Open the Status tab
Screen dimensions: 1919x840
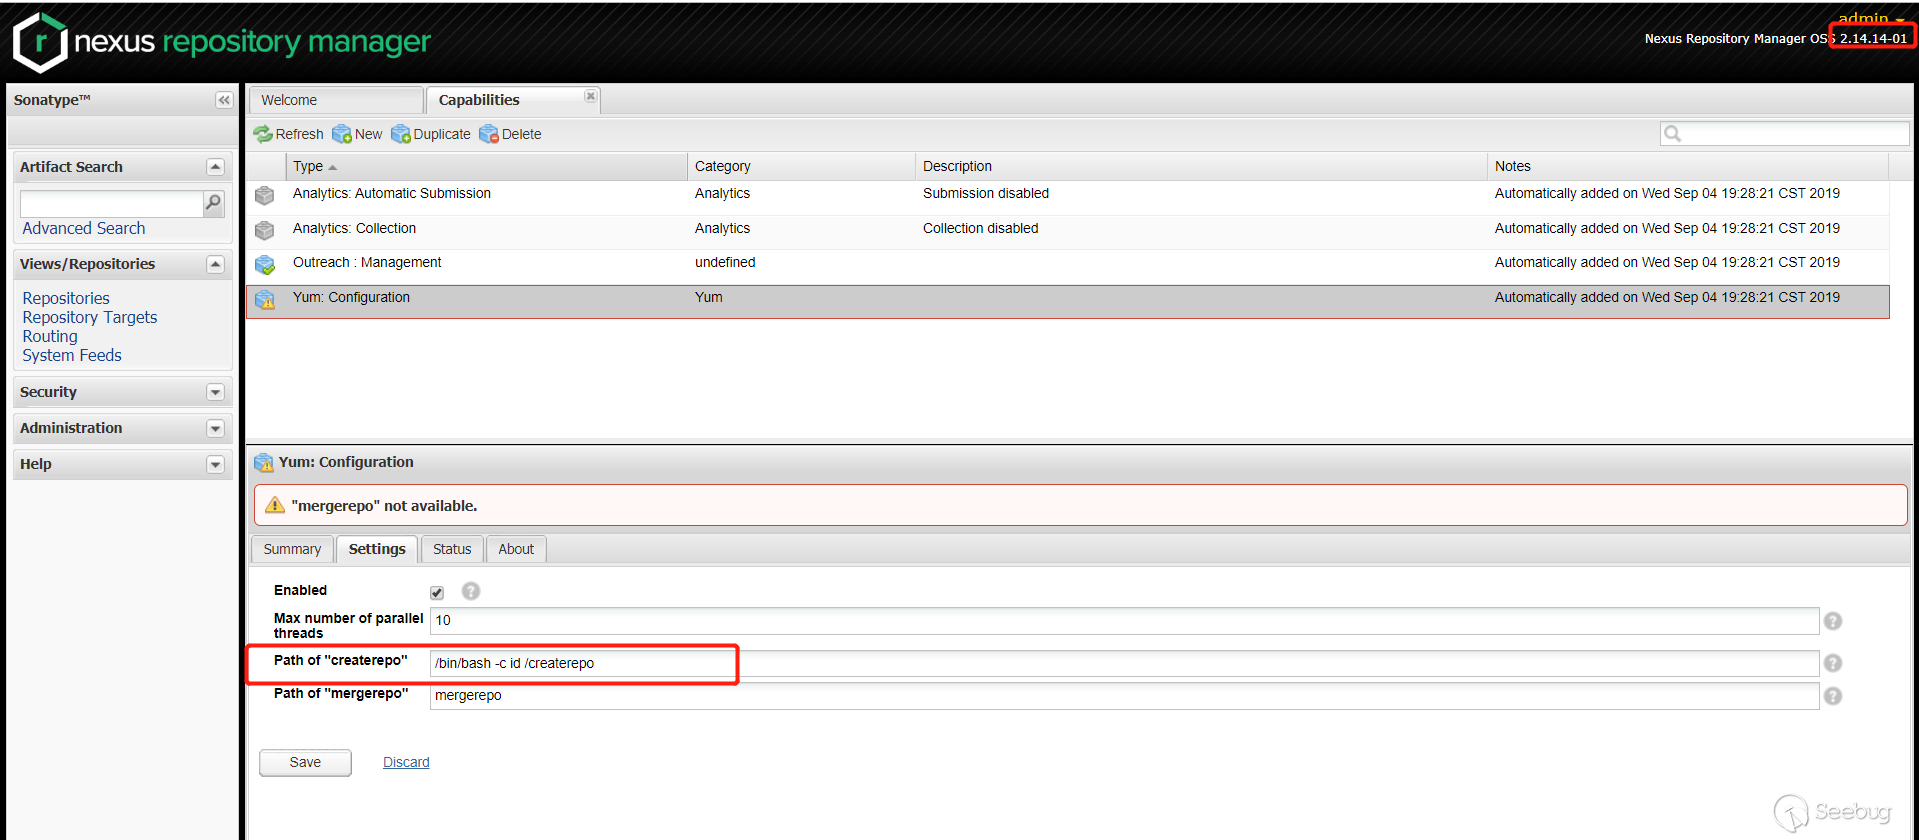[x=452, y=549]
